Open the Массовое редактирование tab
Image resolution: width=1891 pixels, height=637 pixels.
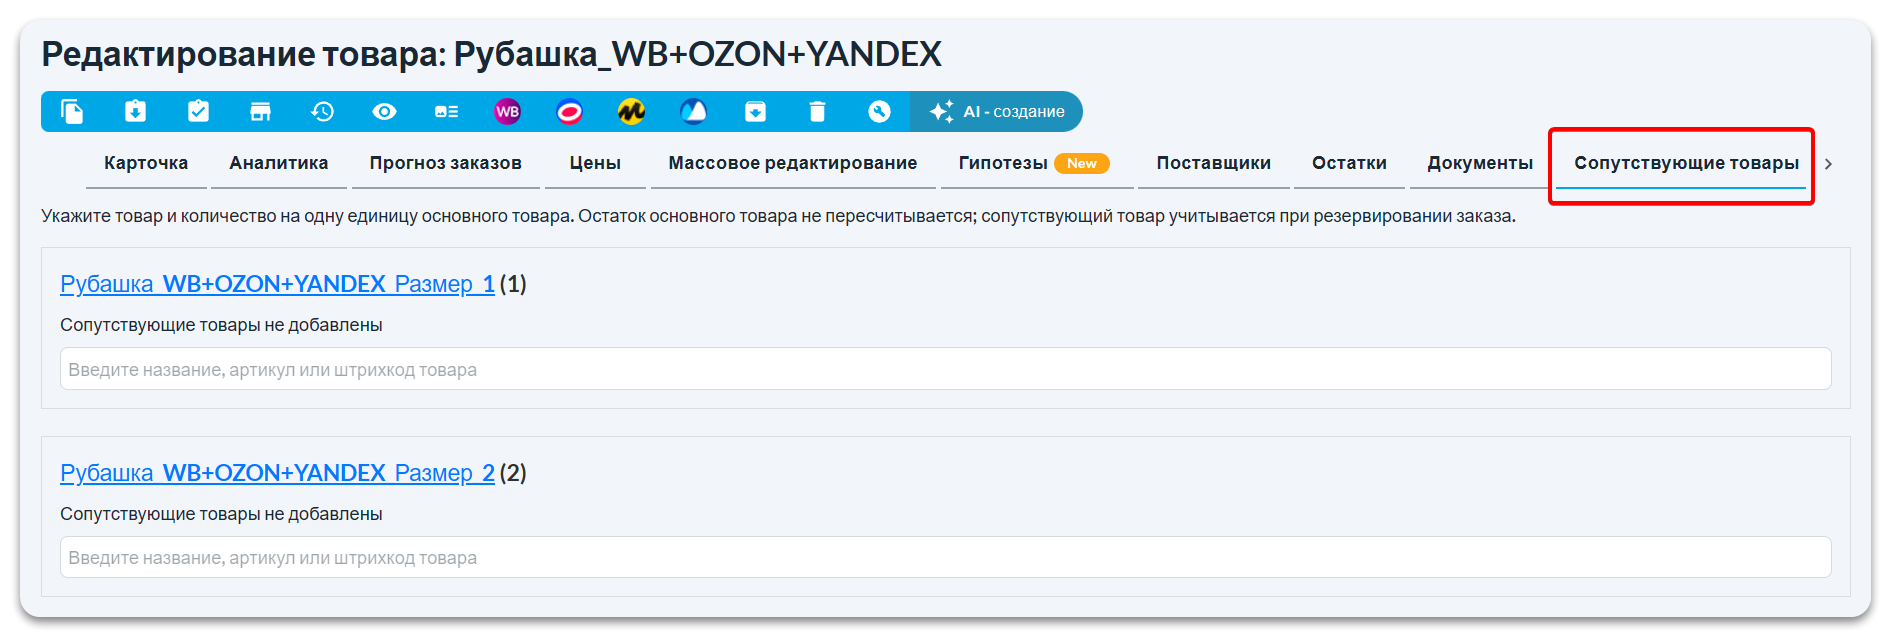793,163
